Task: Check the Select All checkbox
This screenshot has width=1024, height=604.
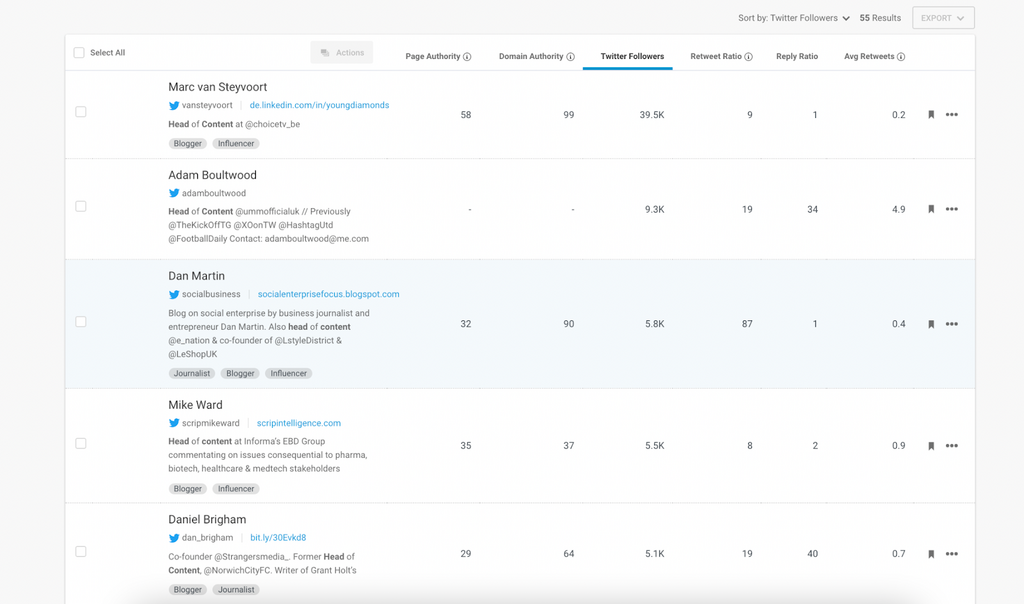Action: 79,53
